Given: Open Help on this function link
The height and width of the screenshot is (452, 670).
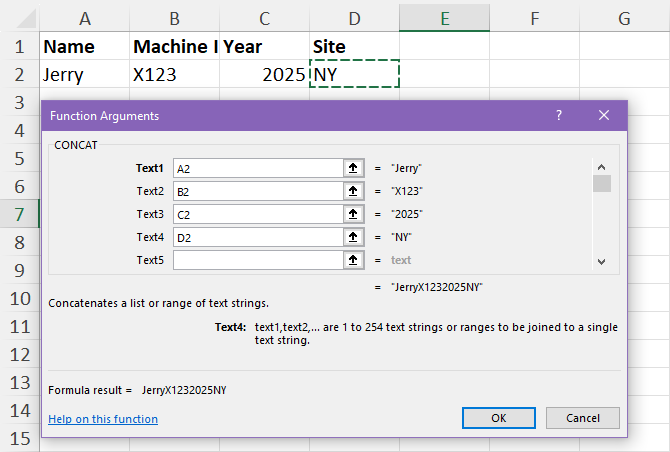Looking at the screenshot, I should (103, 419).
